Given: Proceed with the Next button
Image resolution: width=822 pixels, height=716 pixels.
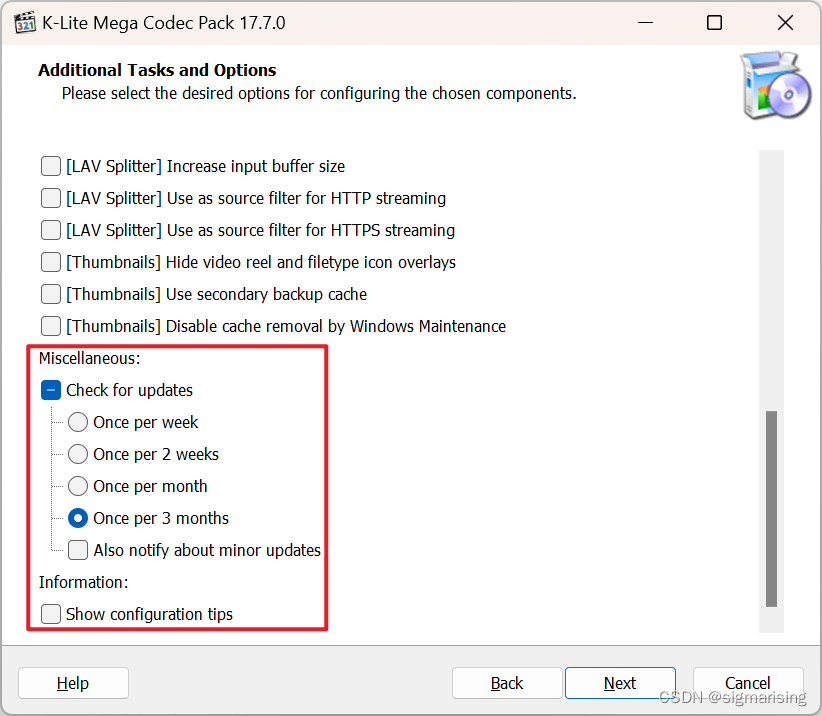Looking at the screenshot, I should [x=620, y=683].
